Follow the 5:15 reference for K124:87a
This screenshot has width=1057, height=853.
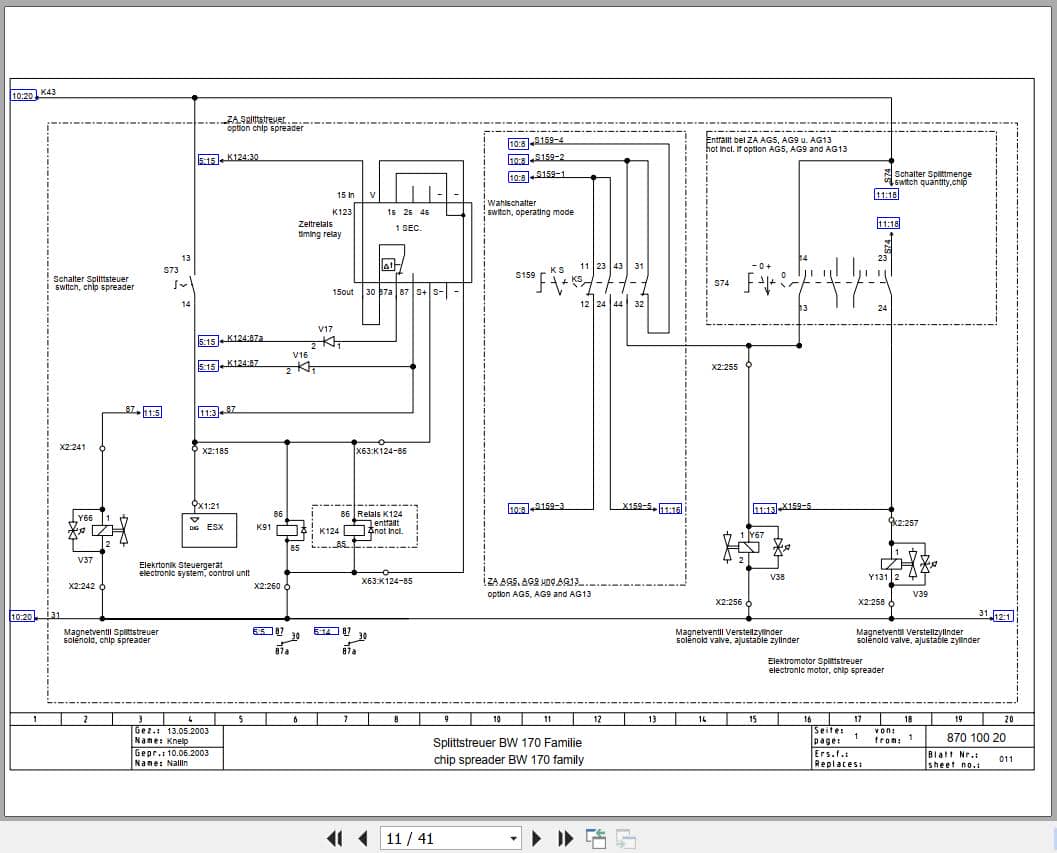tap(208, 341)
